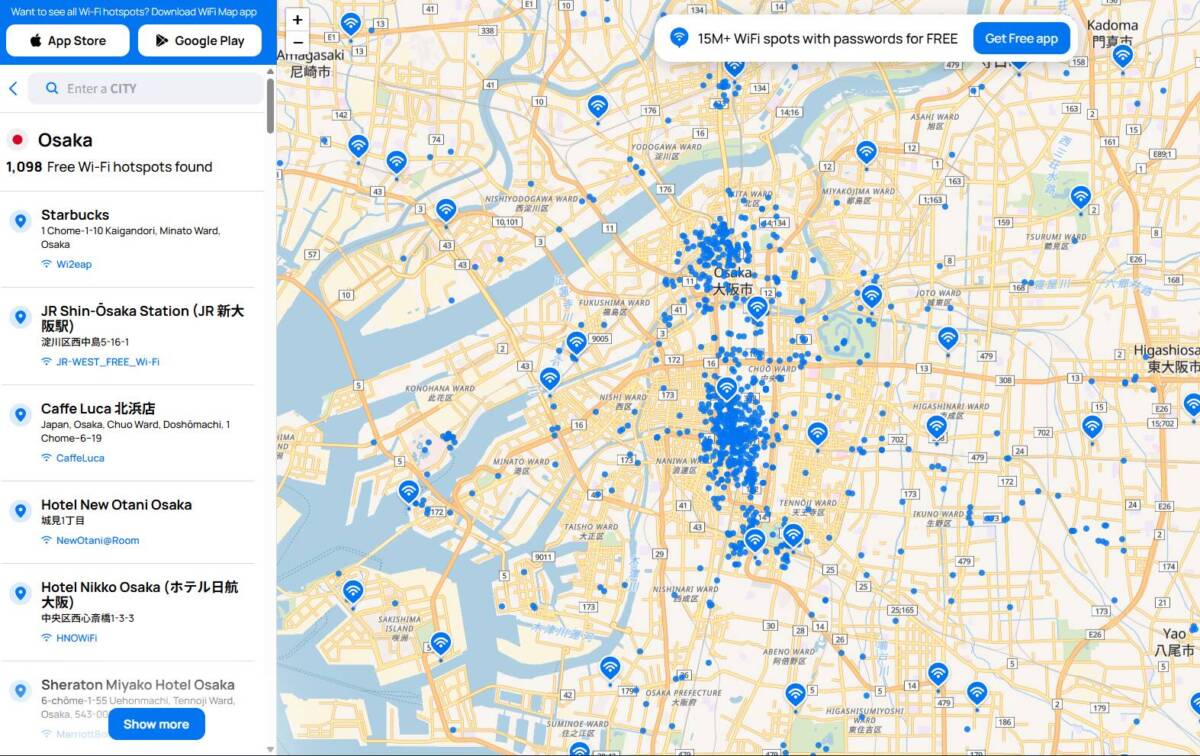This screenshot has height=756, width=1200.
Task: Click the back chevron beside city search
Action: (x=13, y=88)
